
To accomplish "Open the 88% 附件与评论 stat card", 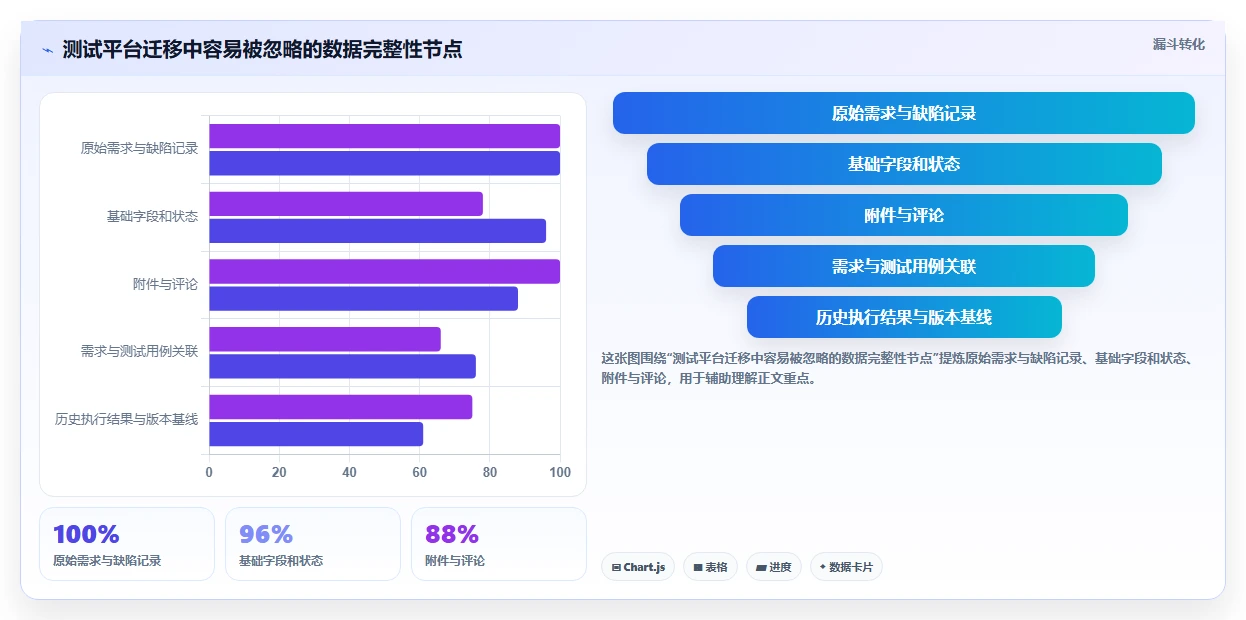I will point(499,544).
